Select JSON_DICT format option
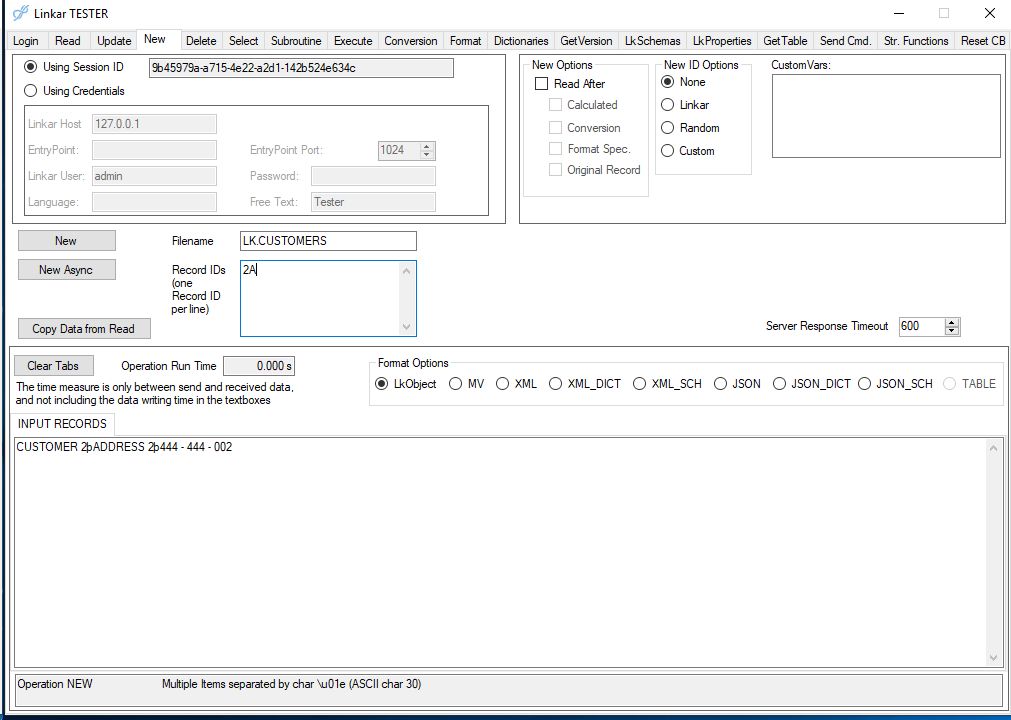This screenshot has width=1011, height=720. [x=812, y=384]
